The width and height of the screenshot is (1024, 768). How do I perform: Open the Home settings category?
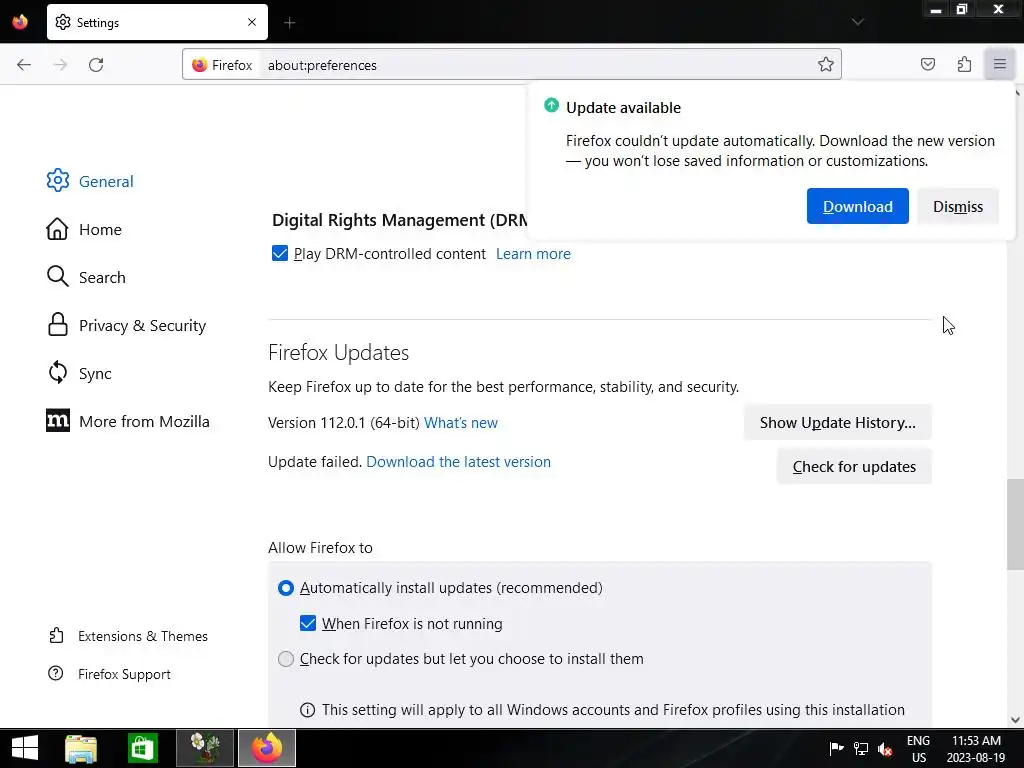[100, 229]
